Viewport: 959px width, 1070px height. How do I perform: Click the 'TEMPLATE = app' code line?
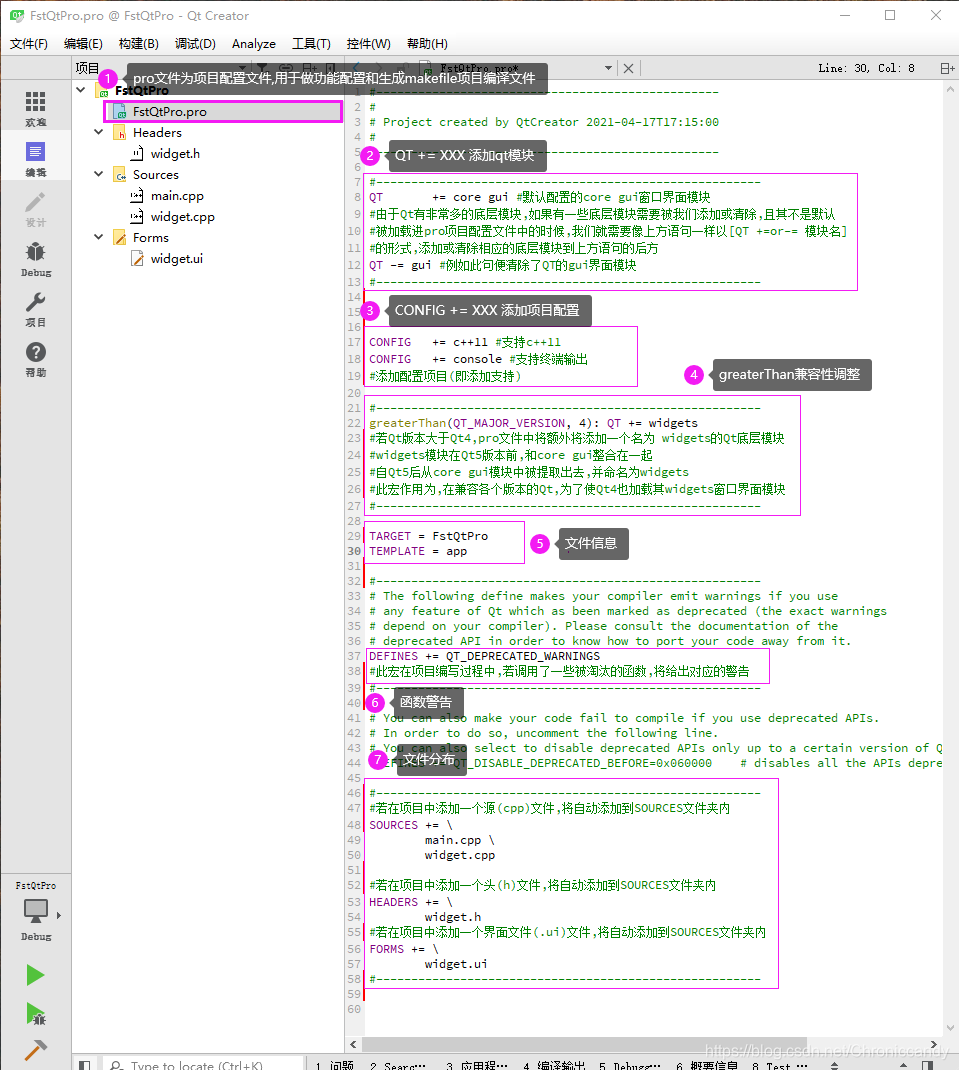[x=418, y=551]
